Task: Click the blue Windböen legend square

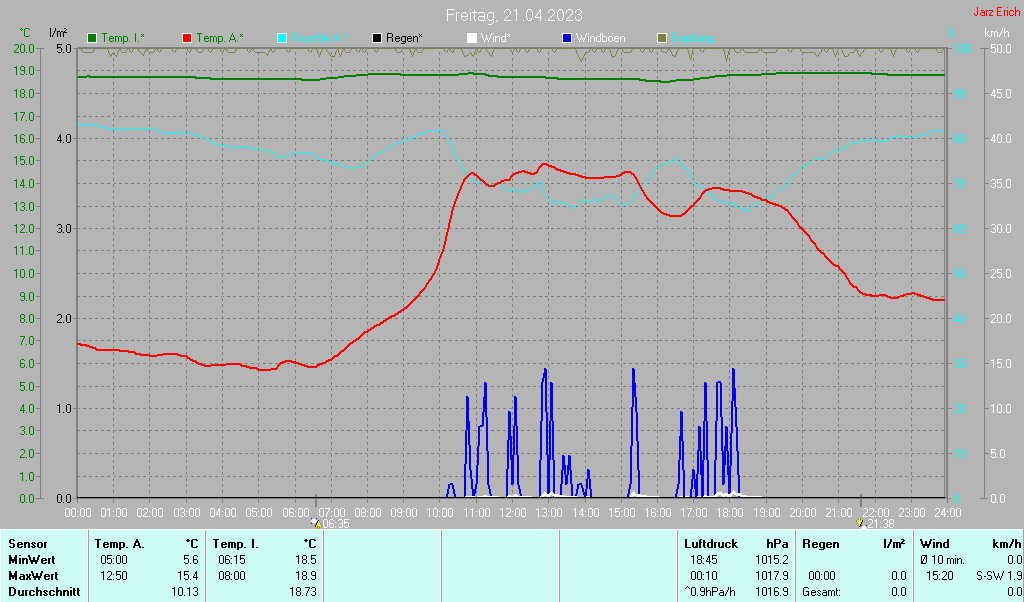Action: (x=567, y=38)
